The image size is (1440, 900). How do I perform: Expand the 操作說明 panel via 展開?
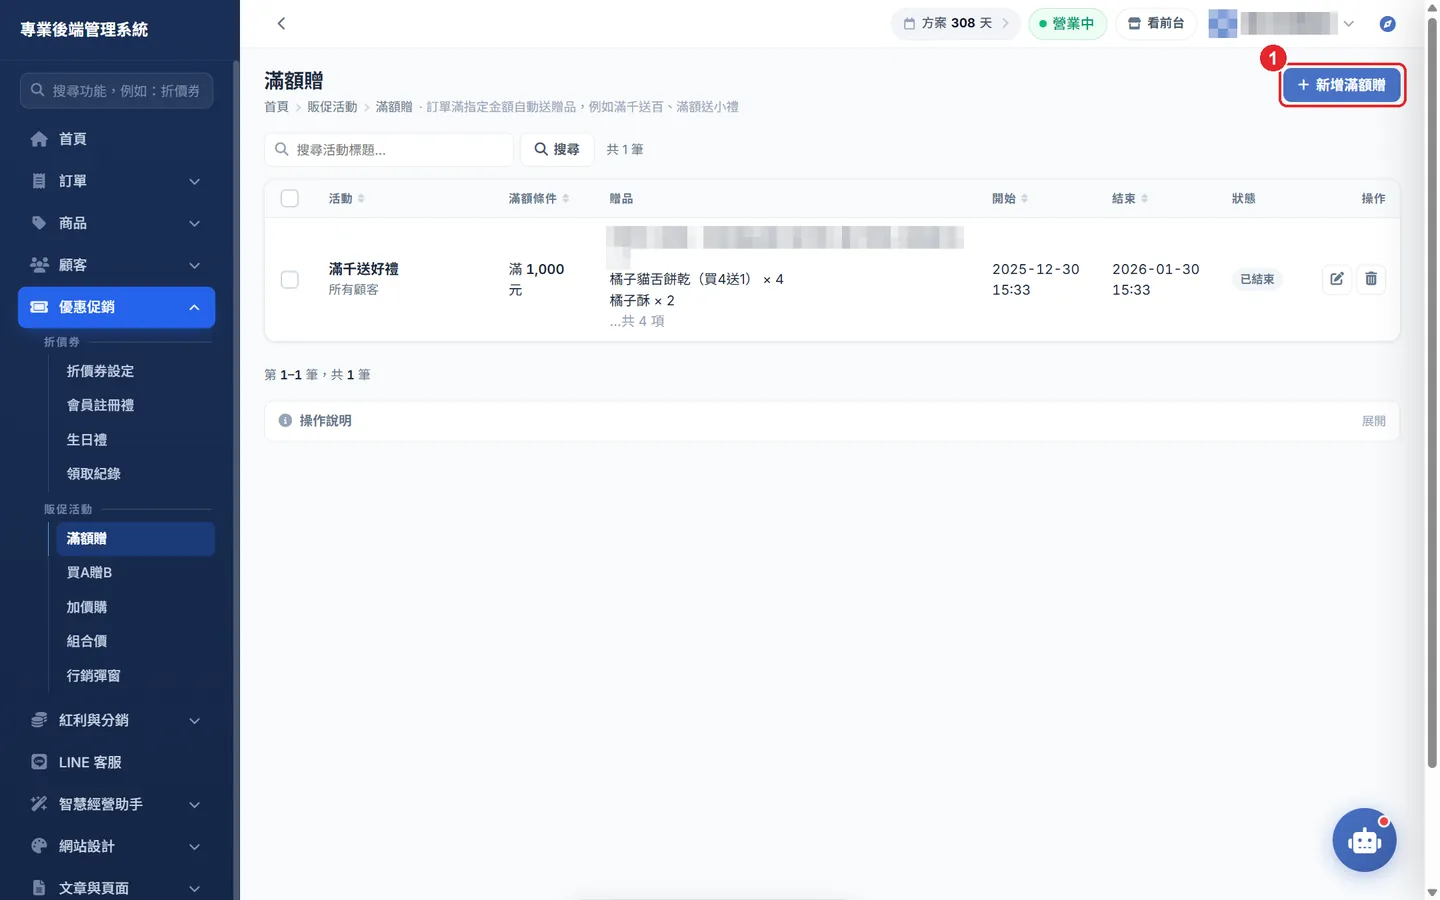[x=1374, y=421]
